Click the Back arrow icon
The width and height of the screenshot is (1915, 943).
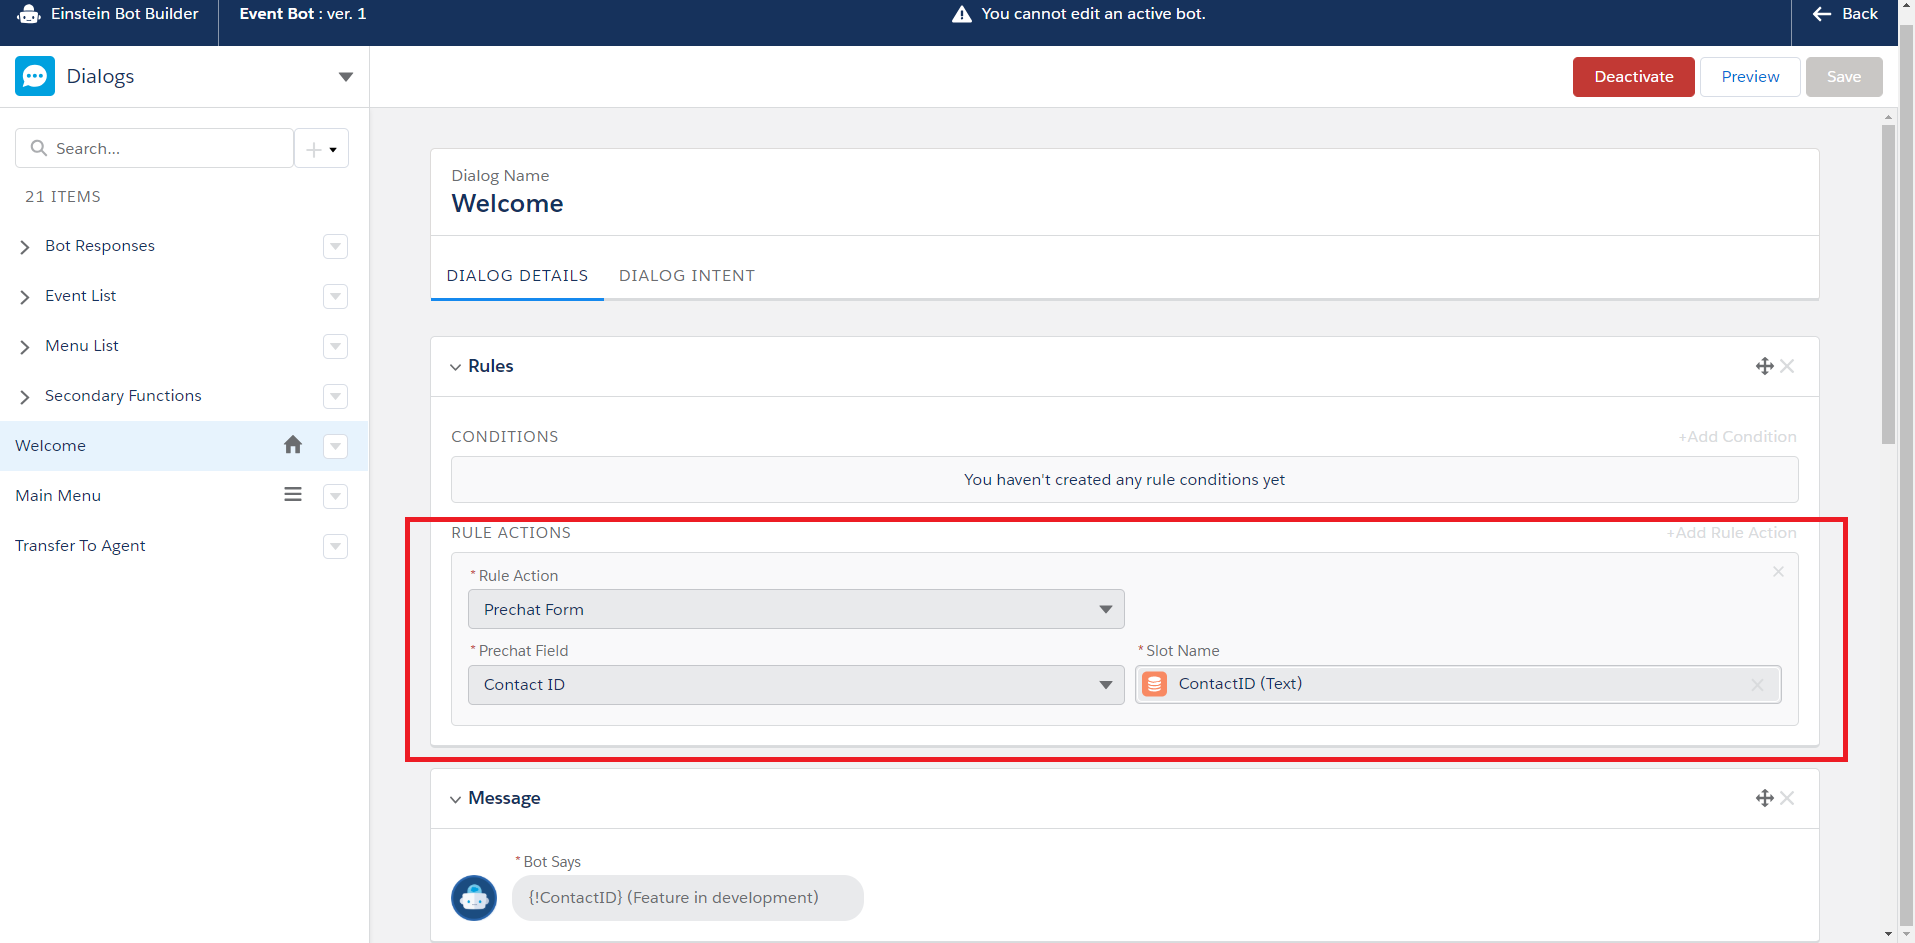pos(1822,14)
